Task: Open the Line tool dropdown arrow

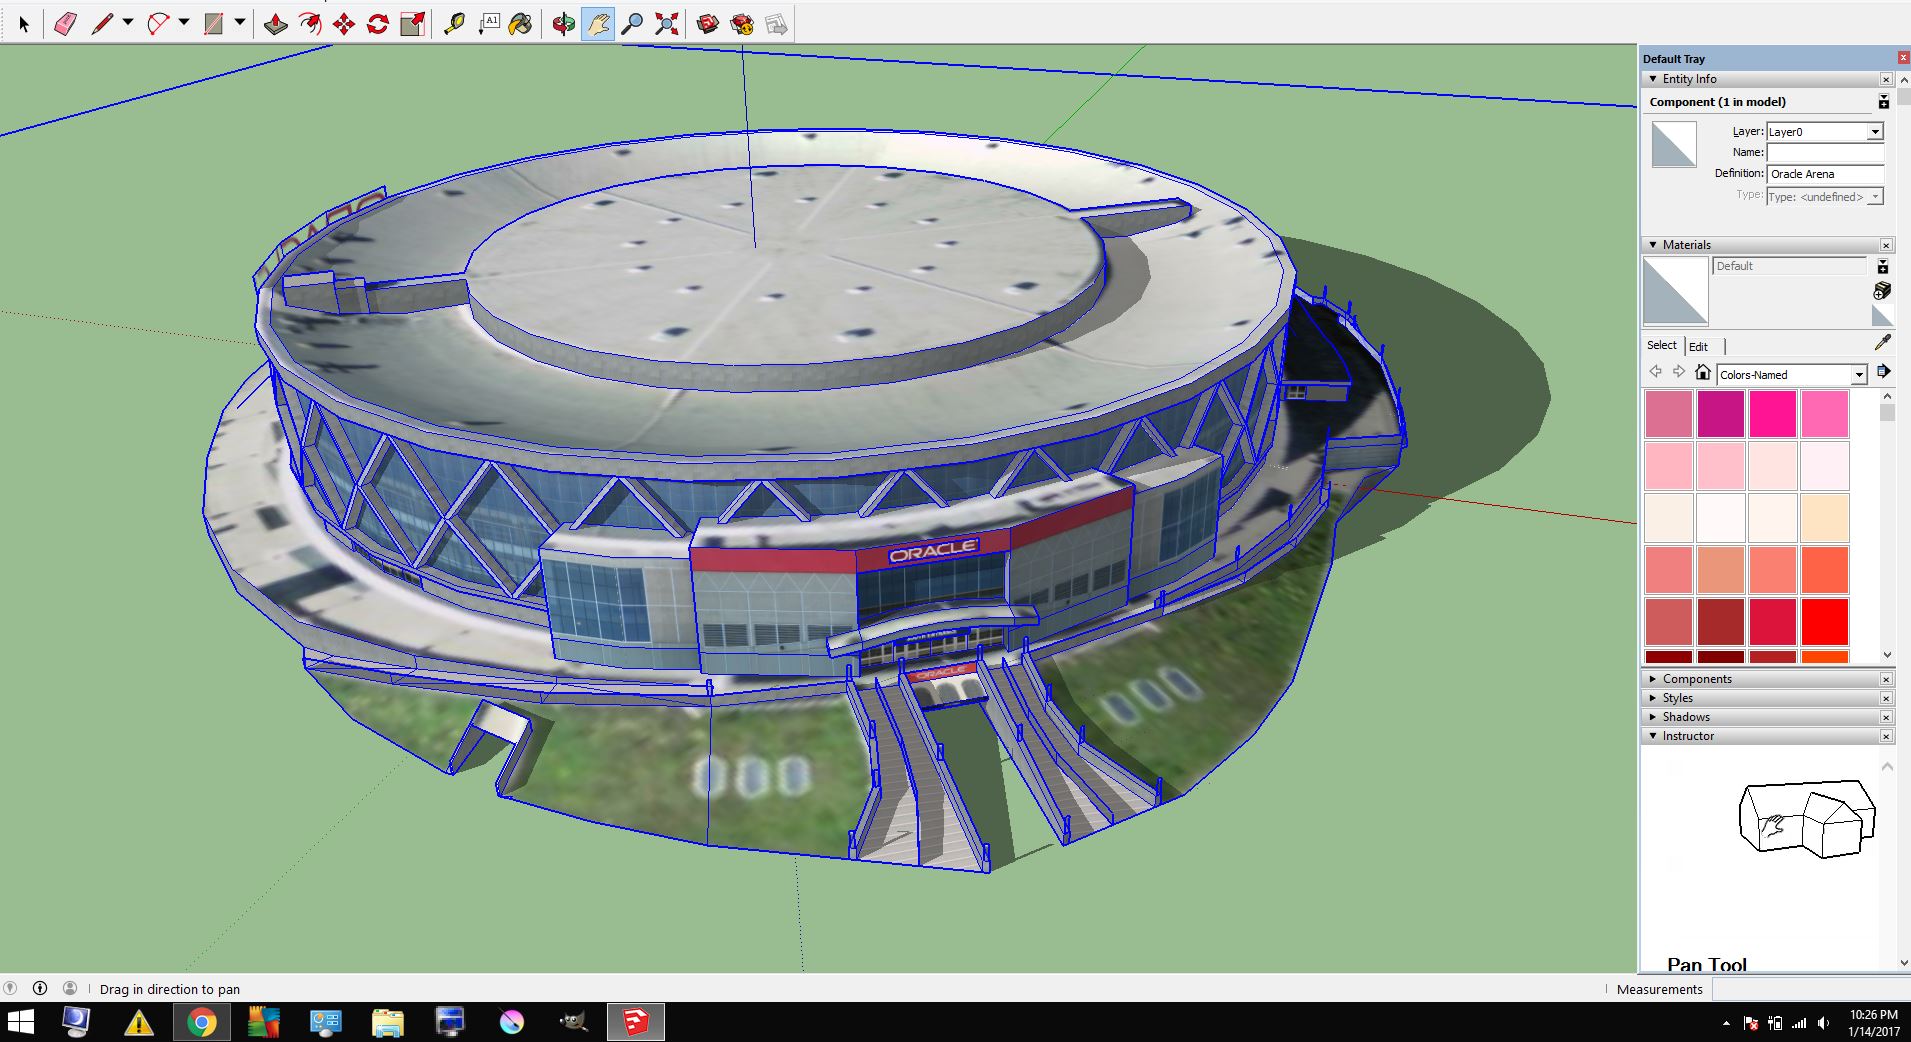Action: pos(128,23)
